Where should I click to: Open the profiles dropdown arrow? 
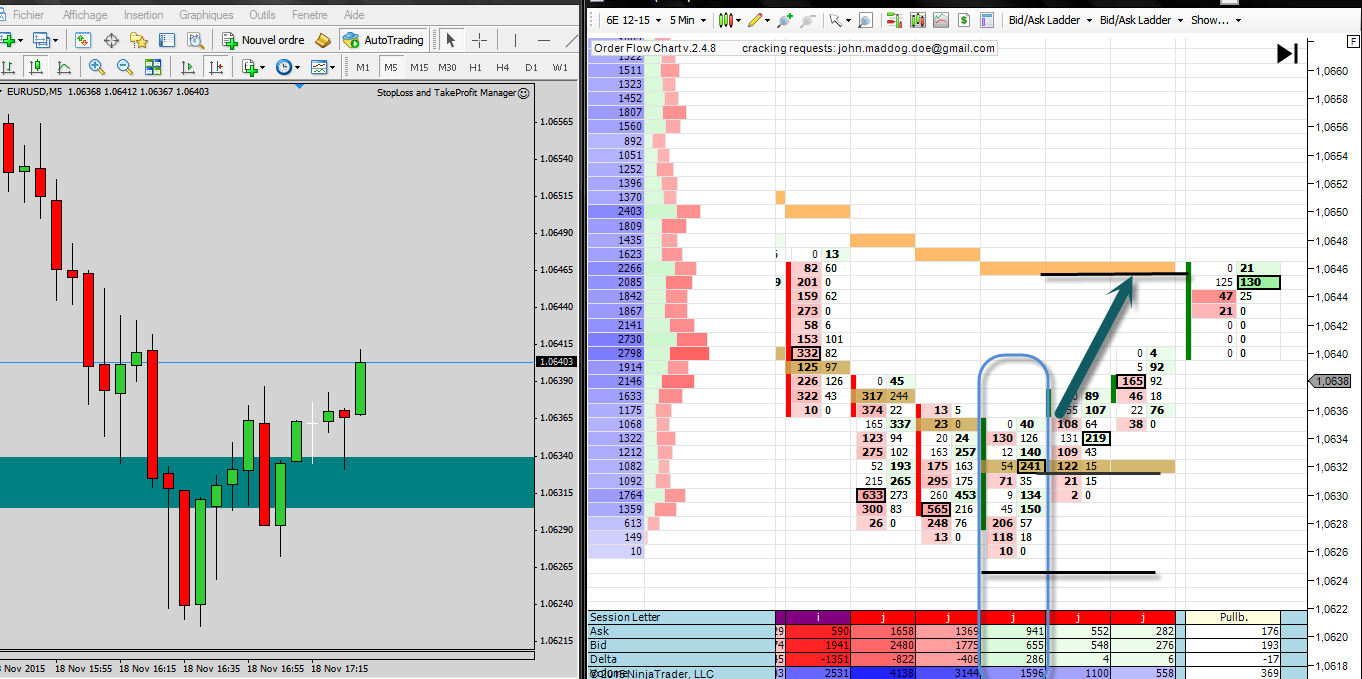(54, 40)
